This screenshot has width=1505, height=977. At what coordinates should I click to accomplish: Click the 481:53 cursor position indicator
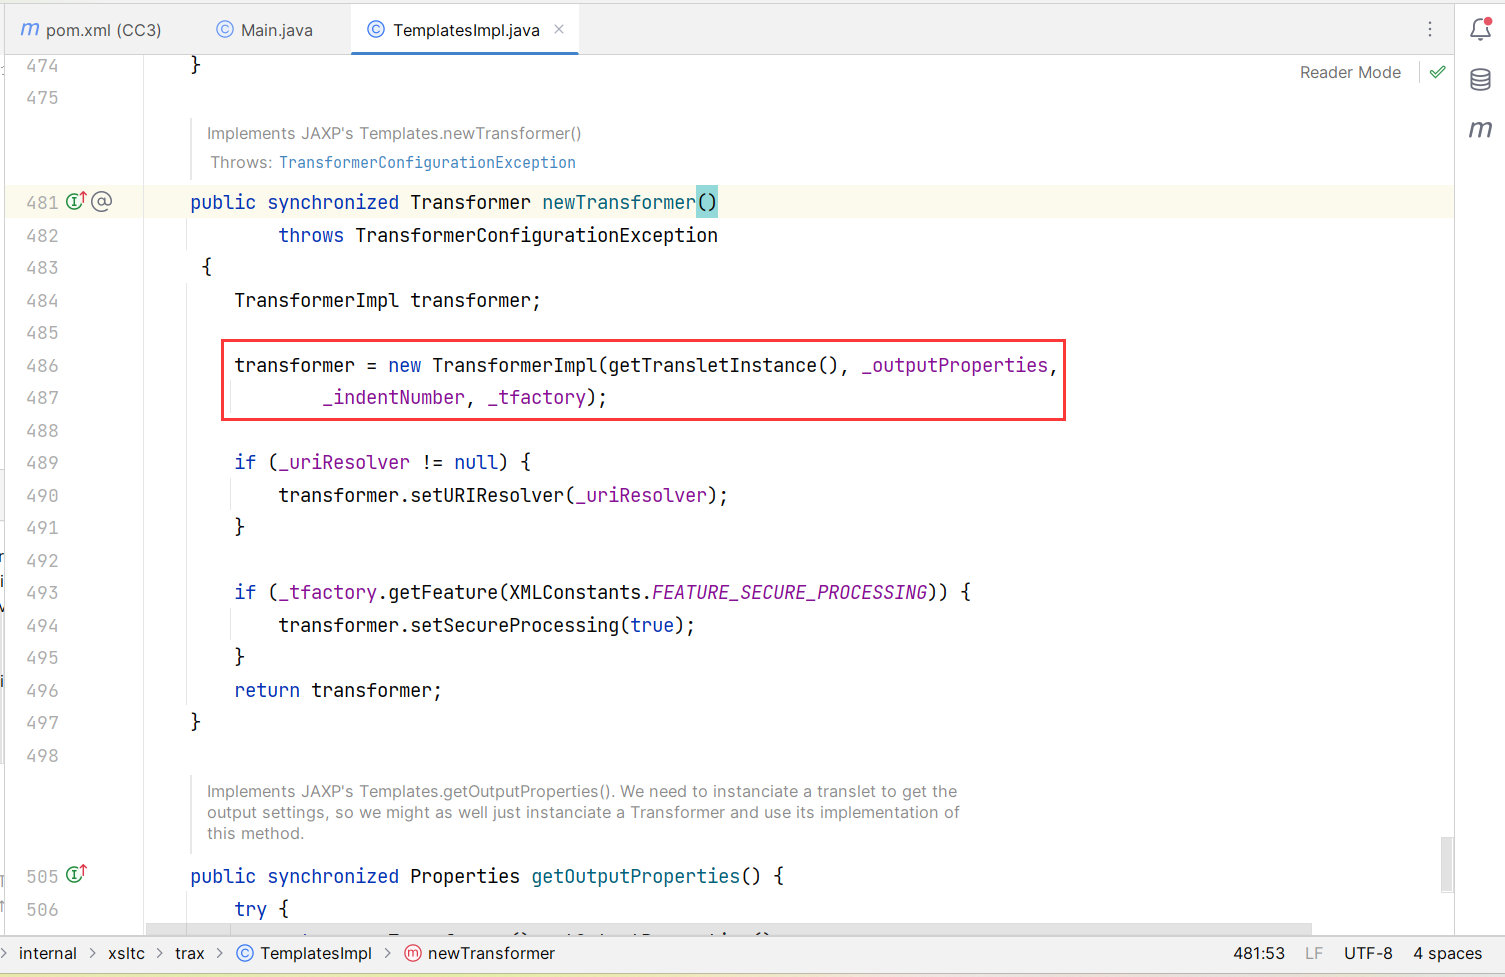tap(1258, 953)
